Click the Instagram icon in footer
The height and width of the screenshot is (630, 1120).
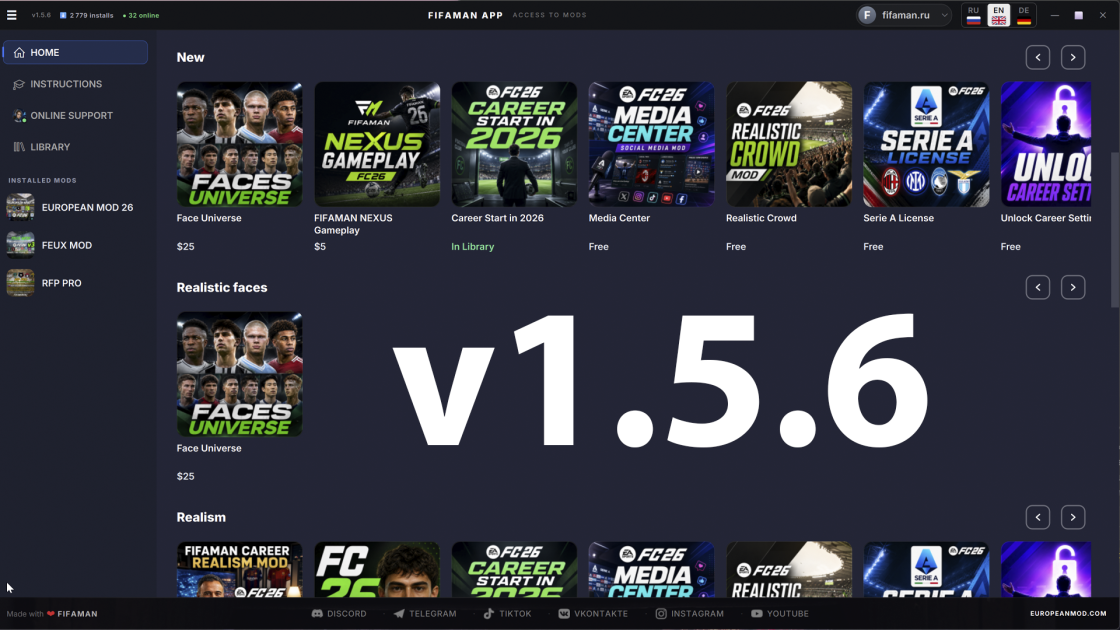[x=661, y=614]
